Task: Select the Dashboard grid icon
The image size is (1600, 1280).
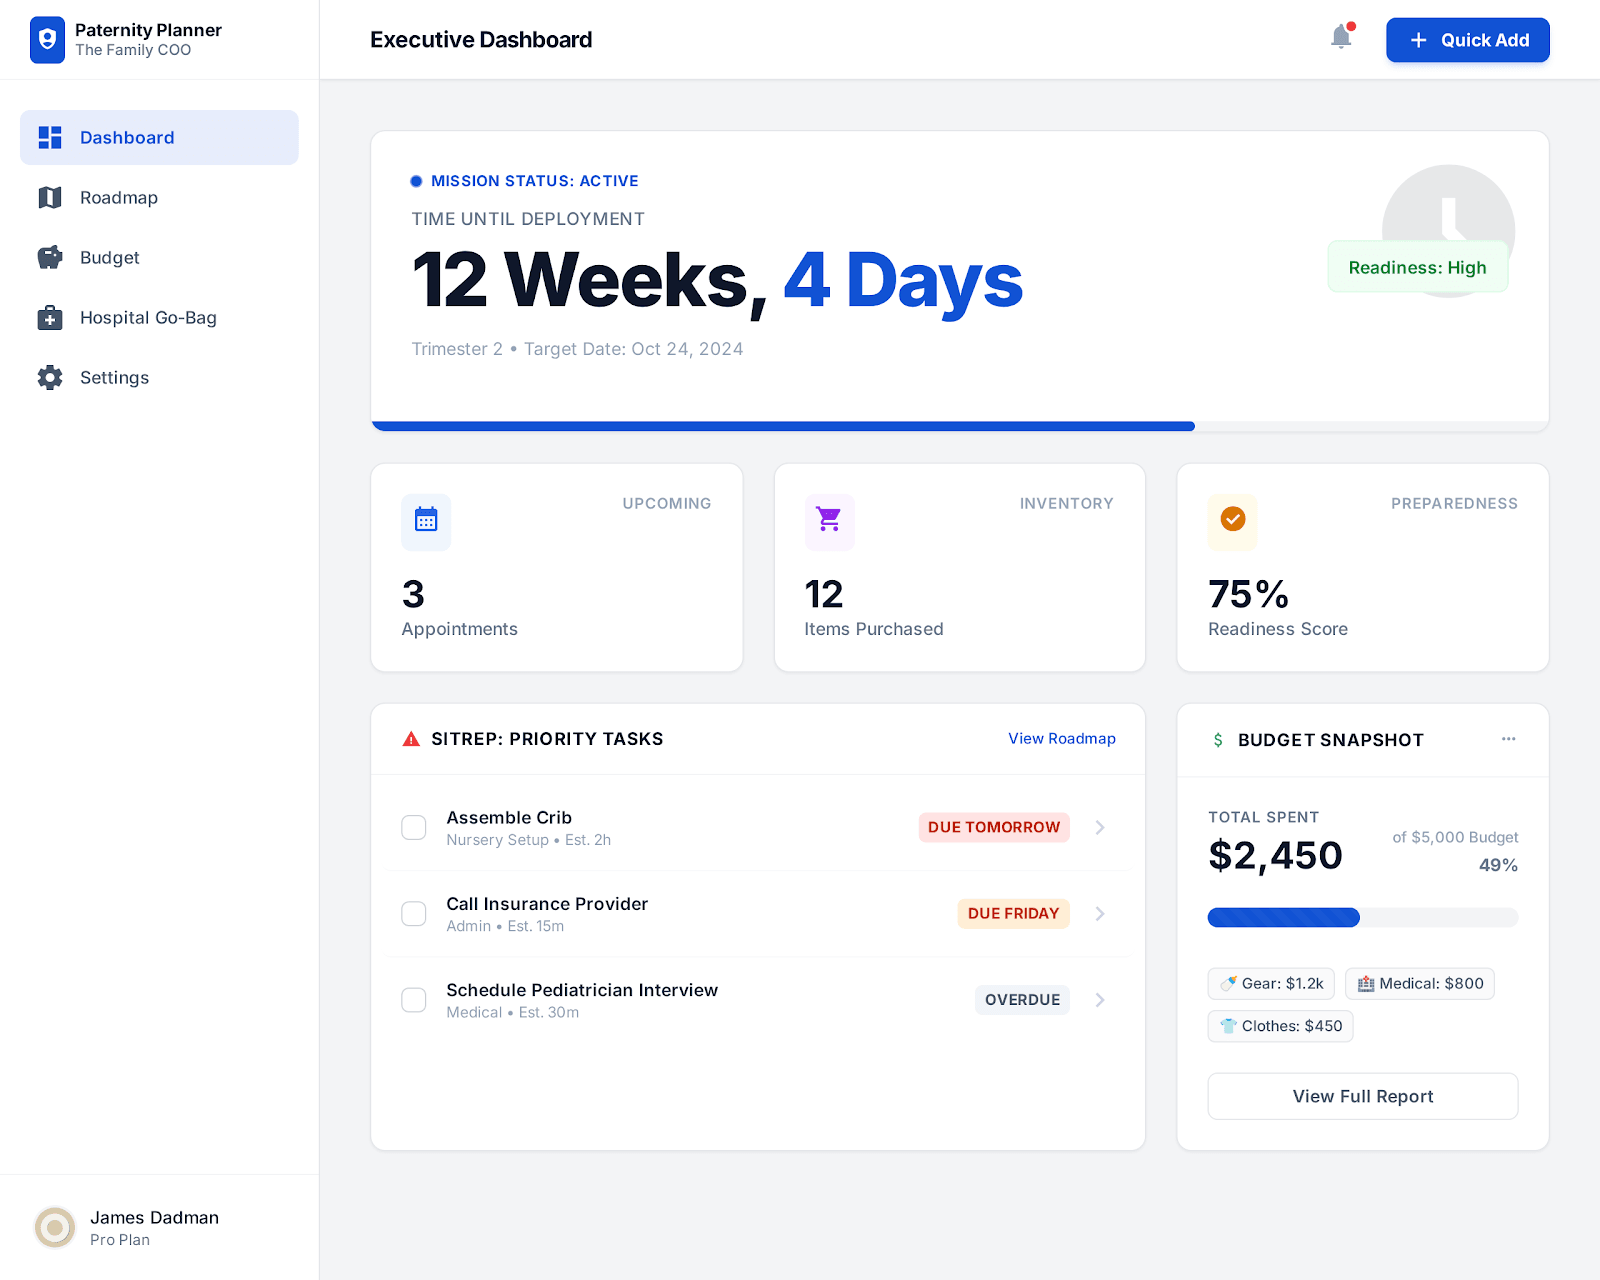Action: point(49,137)
